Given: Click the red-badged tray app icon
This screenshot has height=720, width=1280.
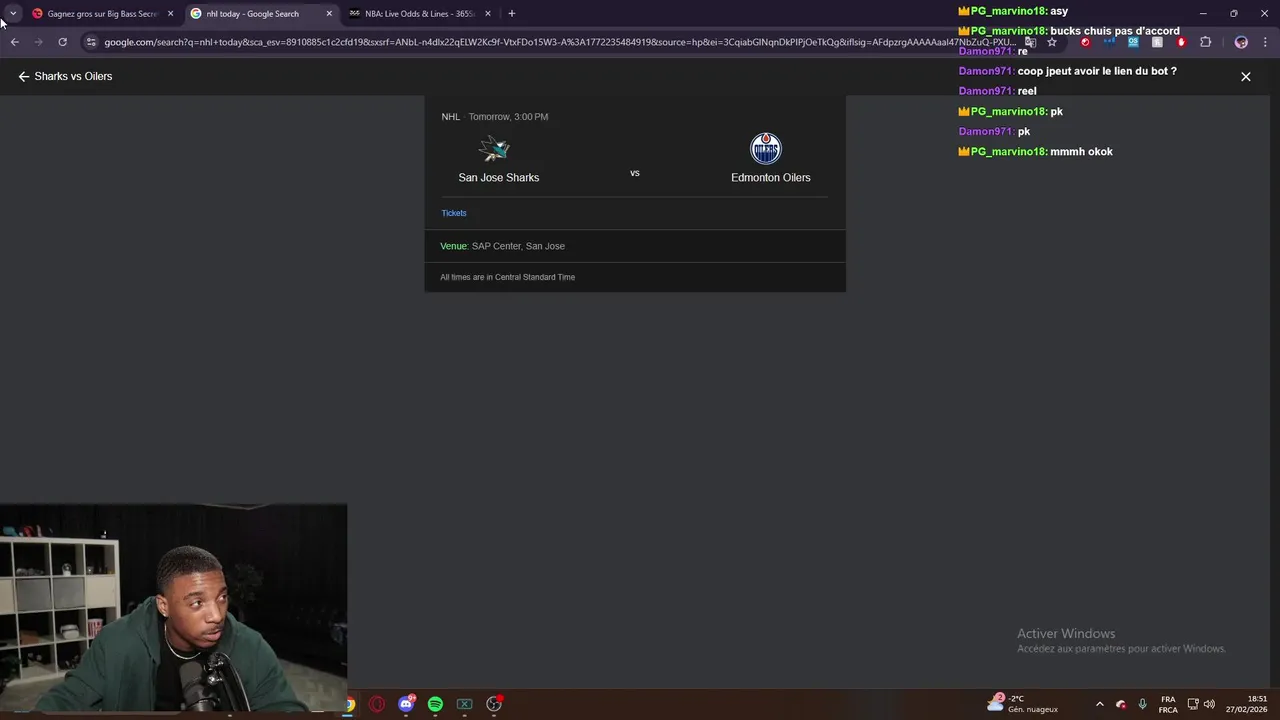Looking at the screenshot, I should pos(1121,704).
